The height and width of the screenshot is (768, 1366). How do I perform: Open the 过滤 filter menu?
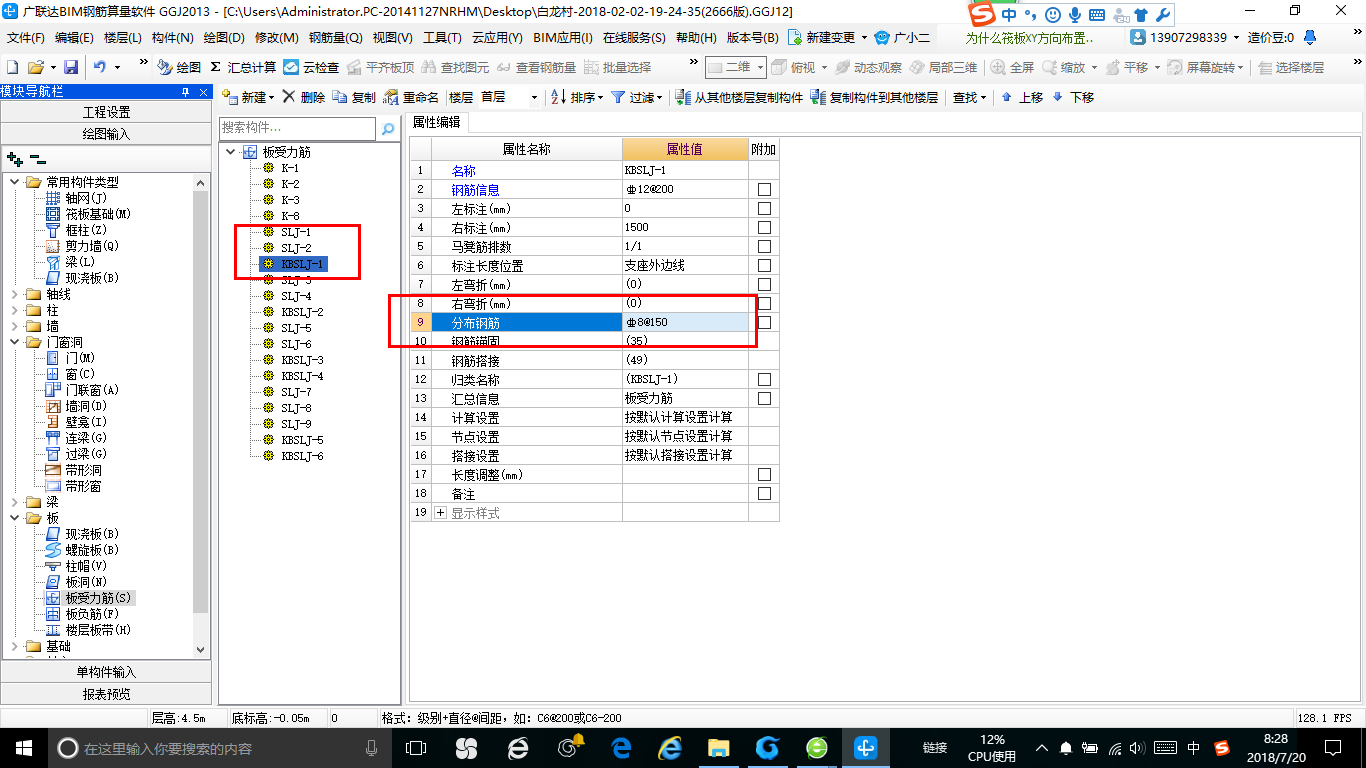tap(637, 97)
